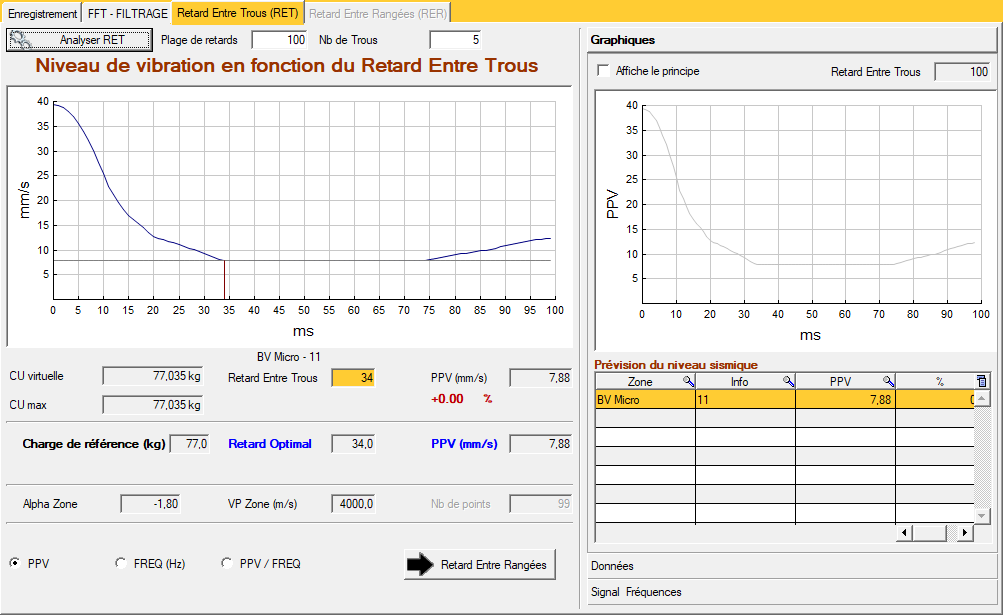1003x615 pixels.
Task: Click the Nb de Trous input field
Action: coord(455,40)
